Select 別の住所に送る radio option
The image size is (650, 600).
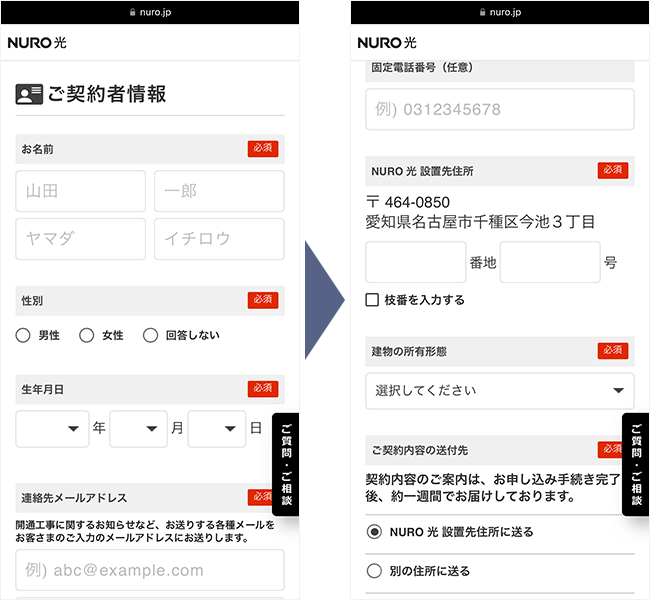tap(374, 571)
